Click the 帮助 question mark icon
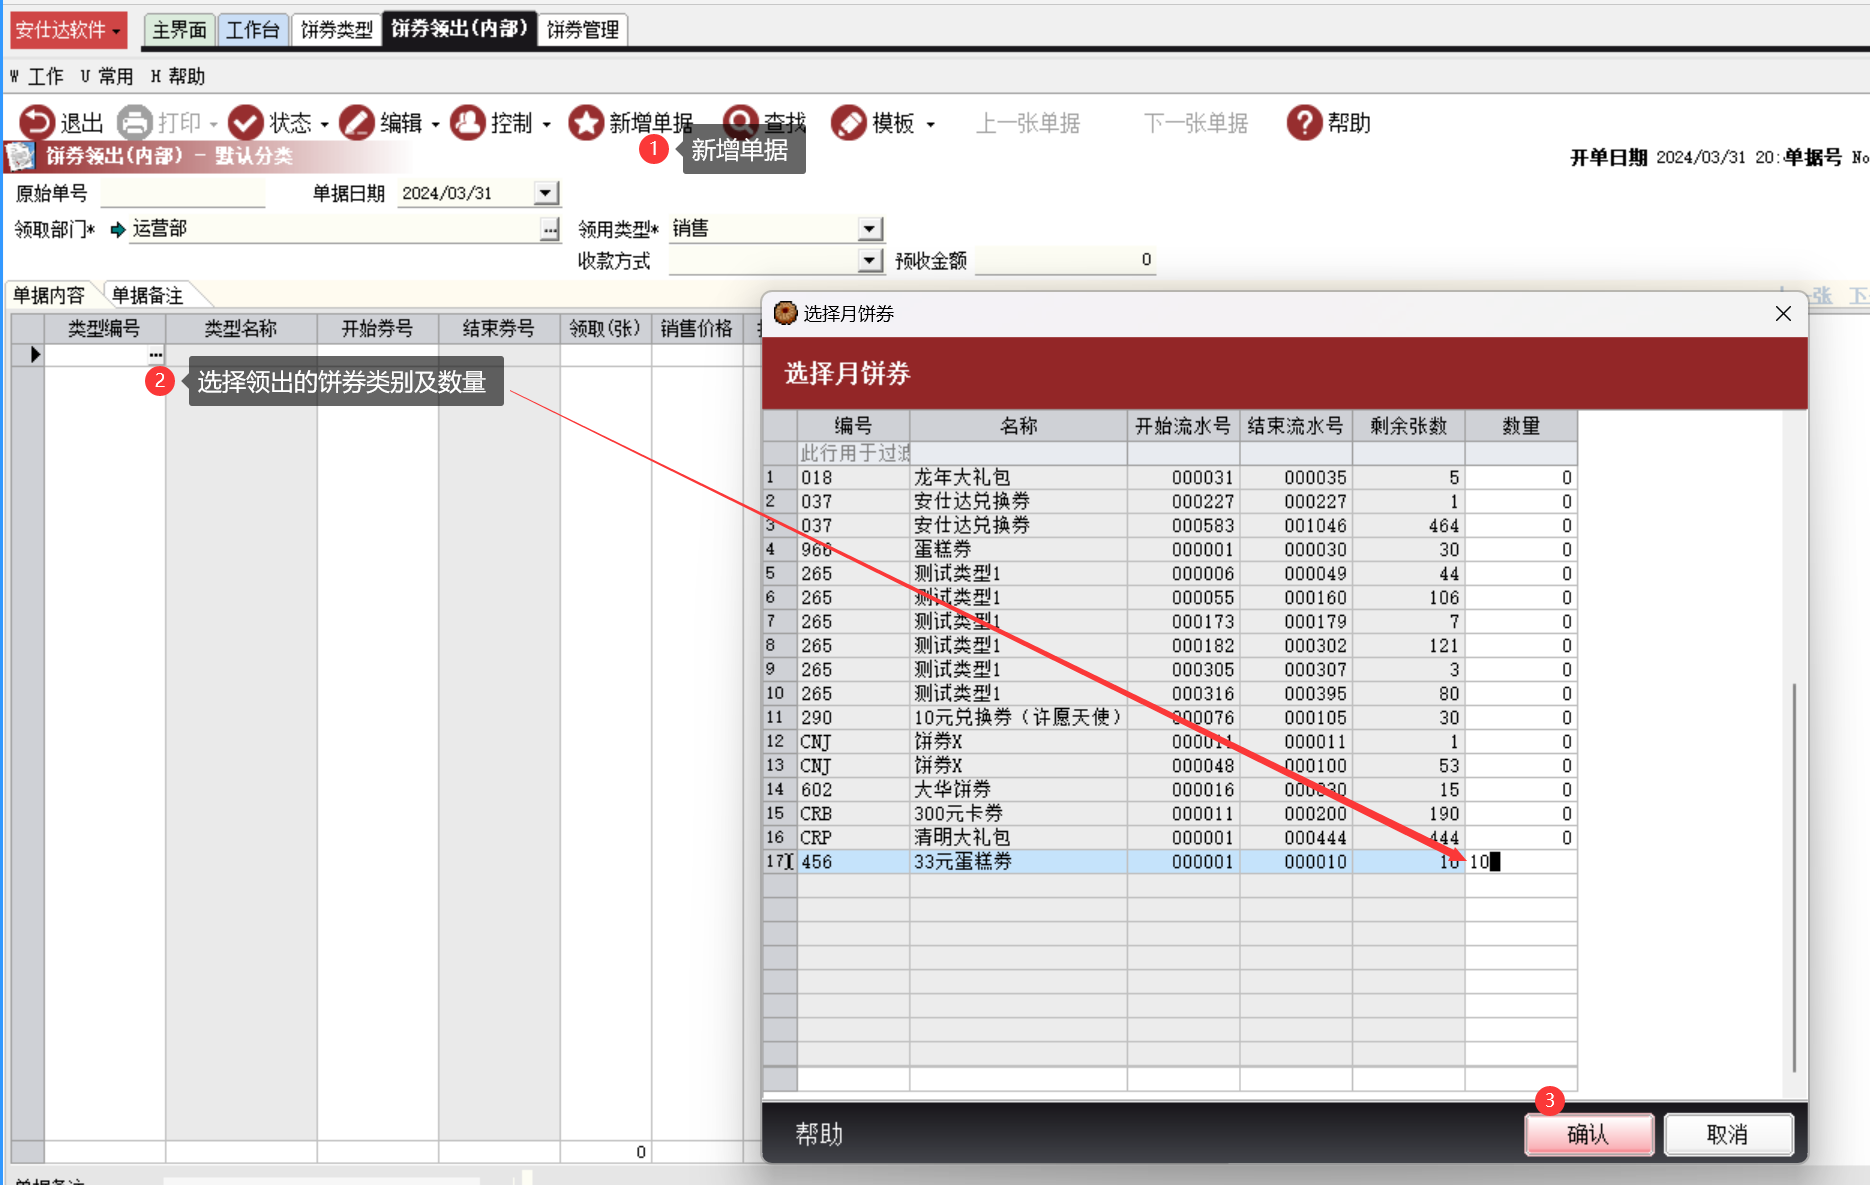This screenshot has width=1870, height=1185. coord(1304,123)
